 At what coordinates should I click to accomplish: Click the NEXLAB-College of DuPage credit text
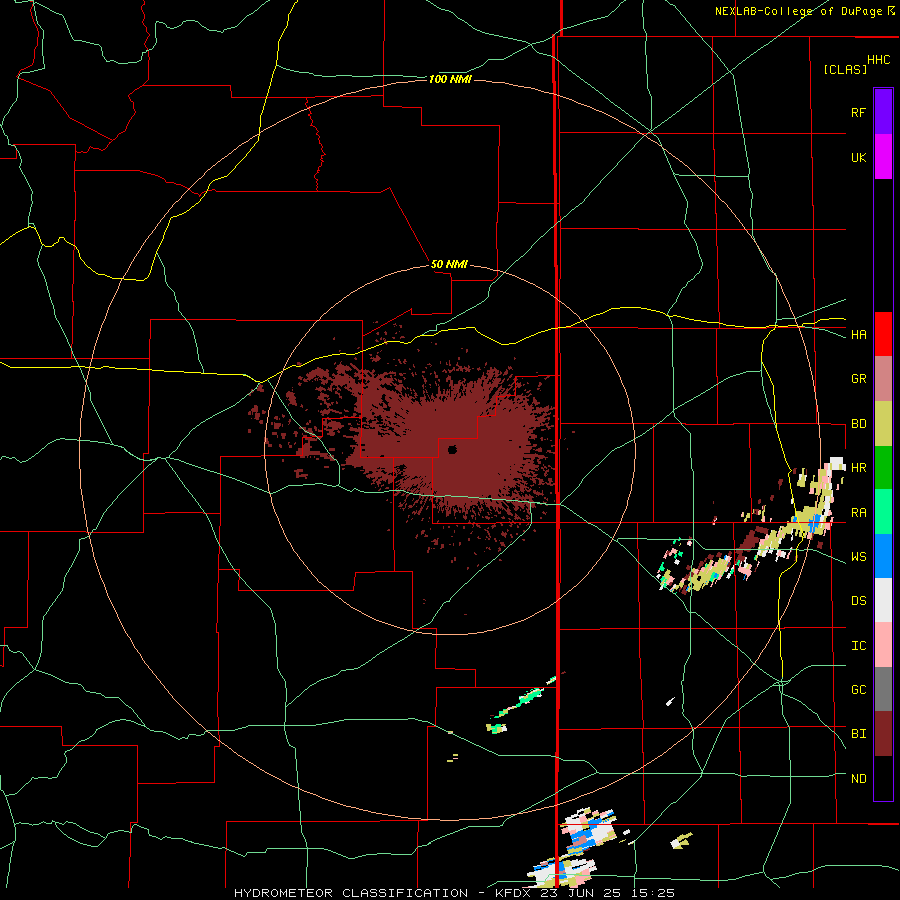click(798, 11)
